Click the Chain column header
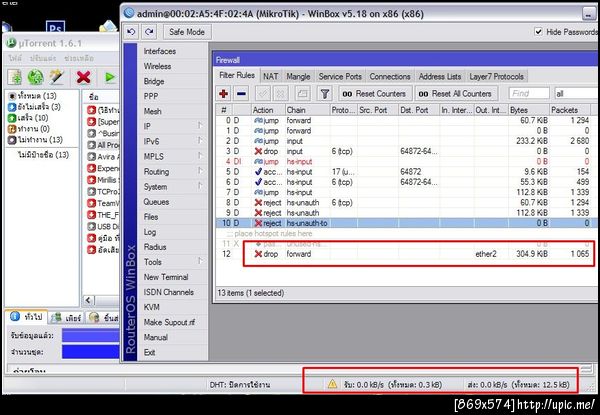The image size is (600, 415). coord(307,110)
